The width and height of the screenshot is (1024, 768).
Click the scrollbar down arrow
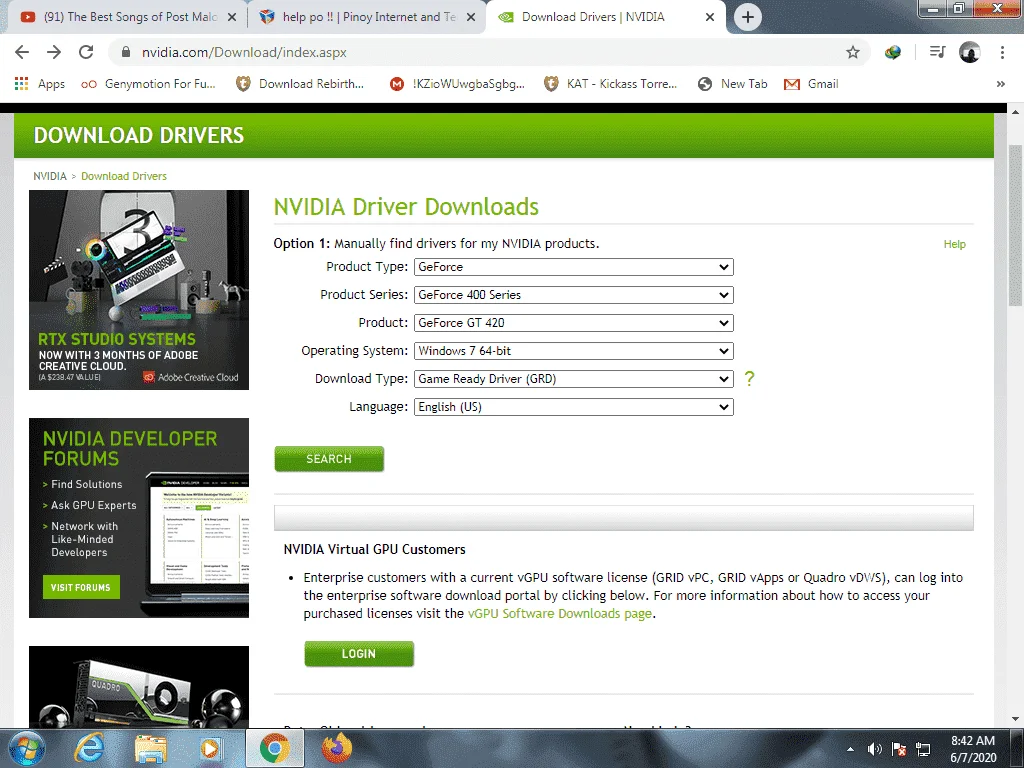coord(1016,719)
